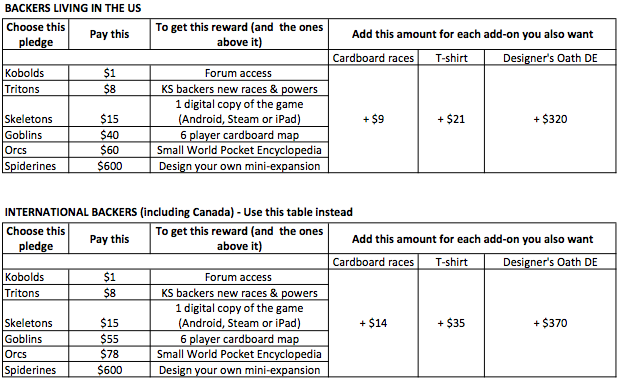
Task: Click the $600 Spiderines price in US table
Action: [x=110, y=166]
